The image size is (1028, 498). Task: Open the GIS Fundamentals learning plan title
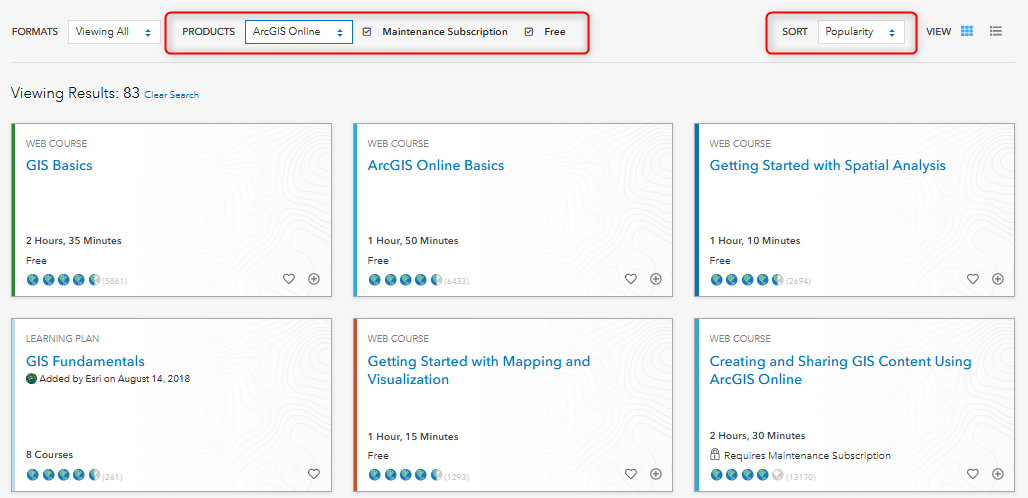(85, 361)
